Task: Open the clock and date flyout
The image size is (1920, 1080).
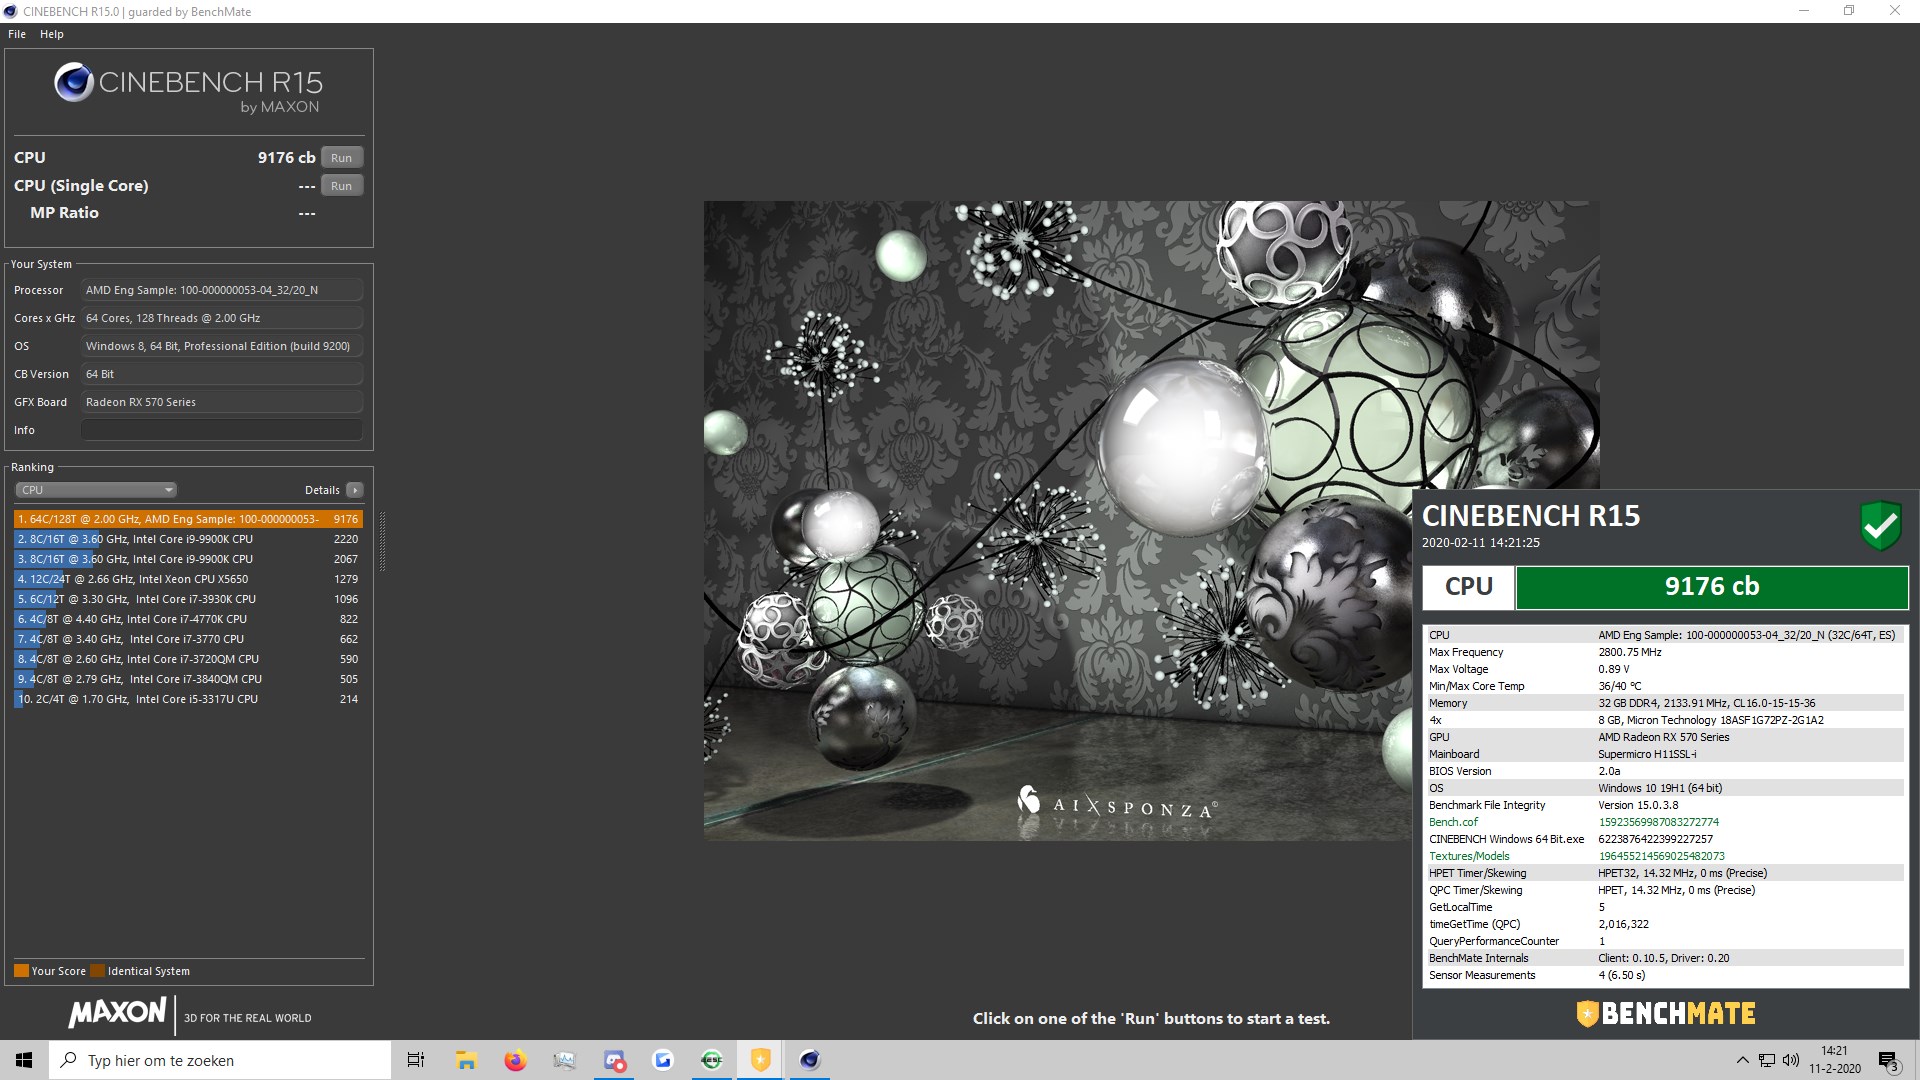Action: pyautogui.click(x=1835, y=1060)
